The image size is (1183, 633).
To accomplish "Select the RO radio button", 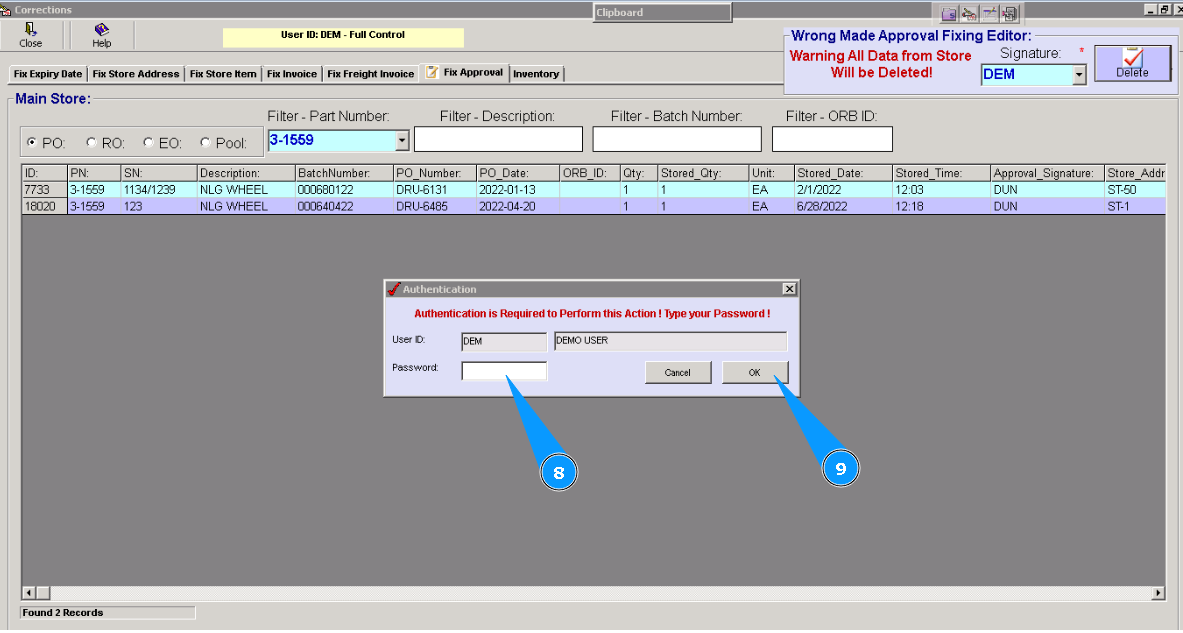I will click(91, 142).
